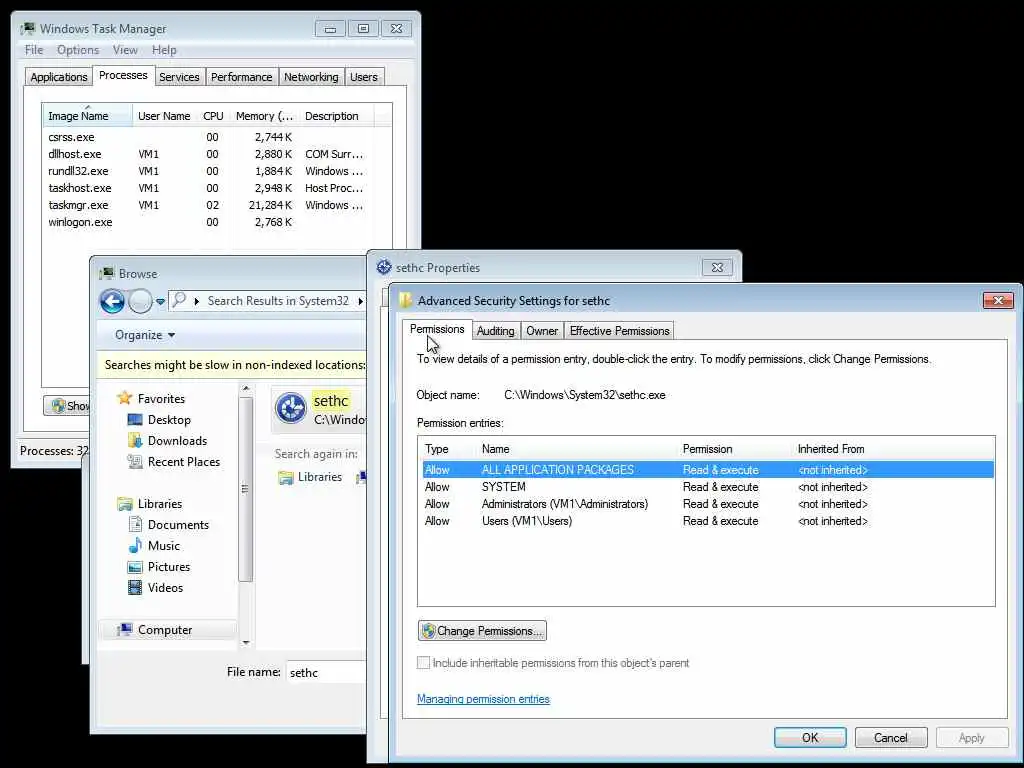Sort processes by User Name column
This screenshot has width=1024, height=768.
pos(165,116)
